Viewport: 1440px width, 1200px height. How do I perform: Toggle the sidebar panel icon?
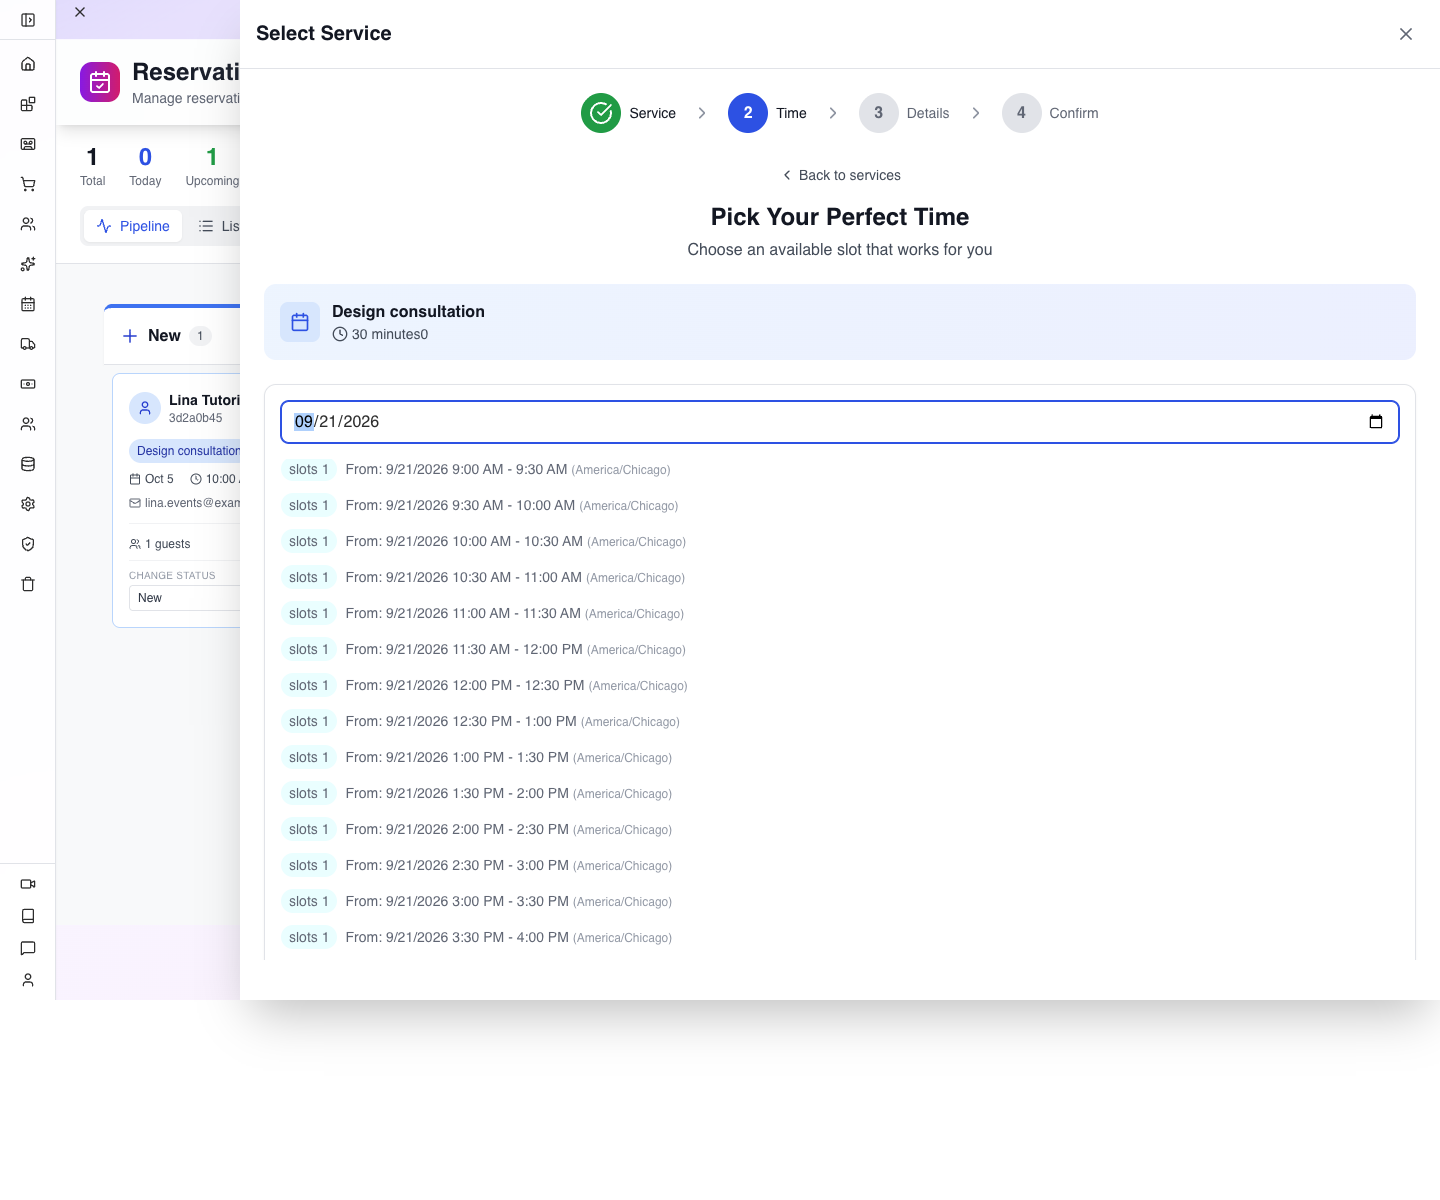pos(28,20)
